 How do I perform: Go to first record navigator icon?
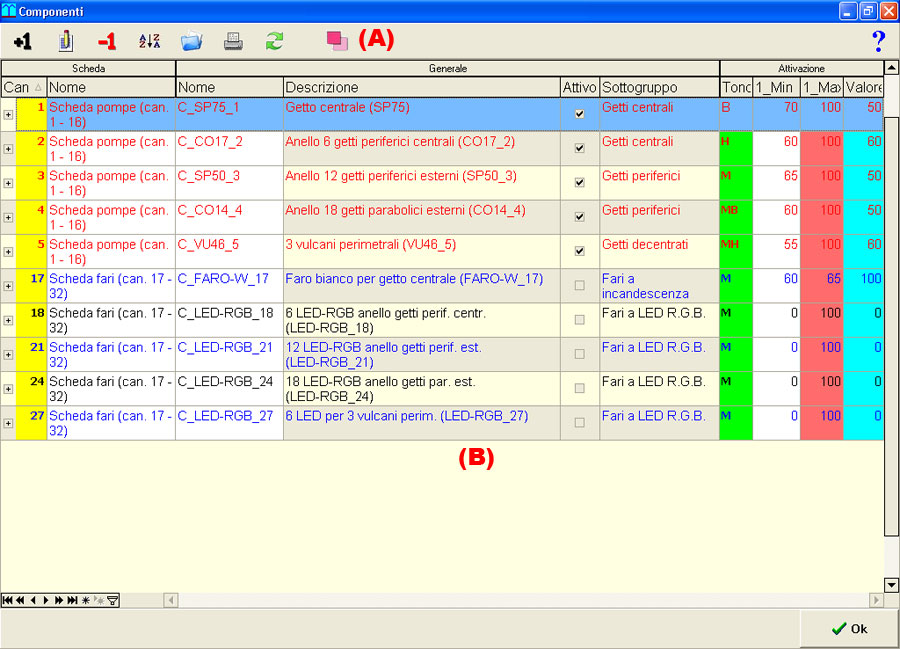tap(7, 600)
